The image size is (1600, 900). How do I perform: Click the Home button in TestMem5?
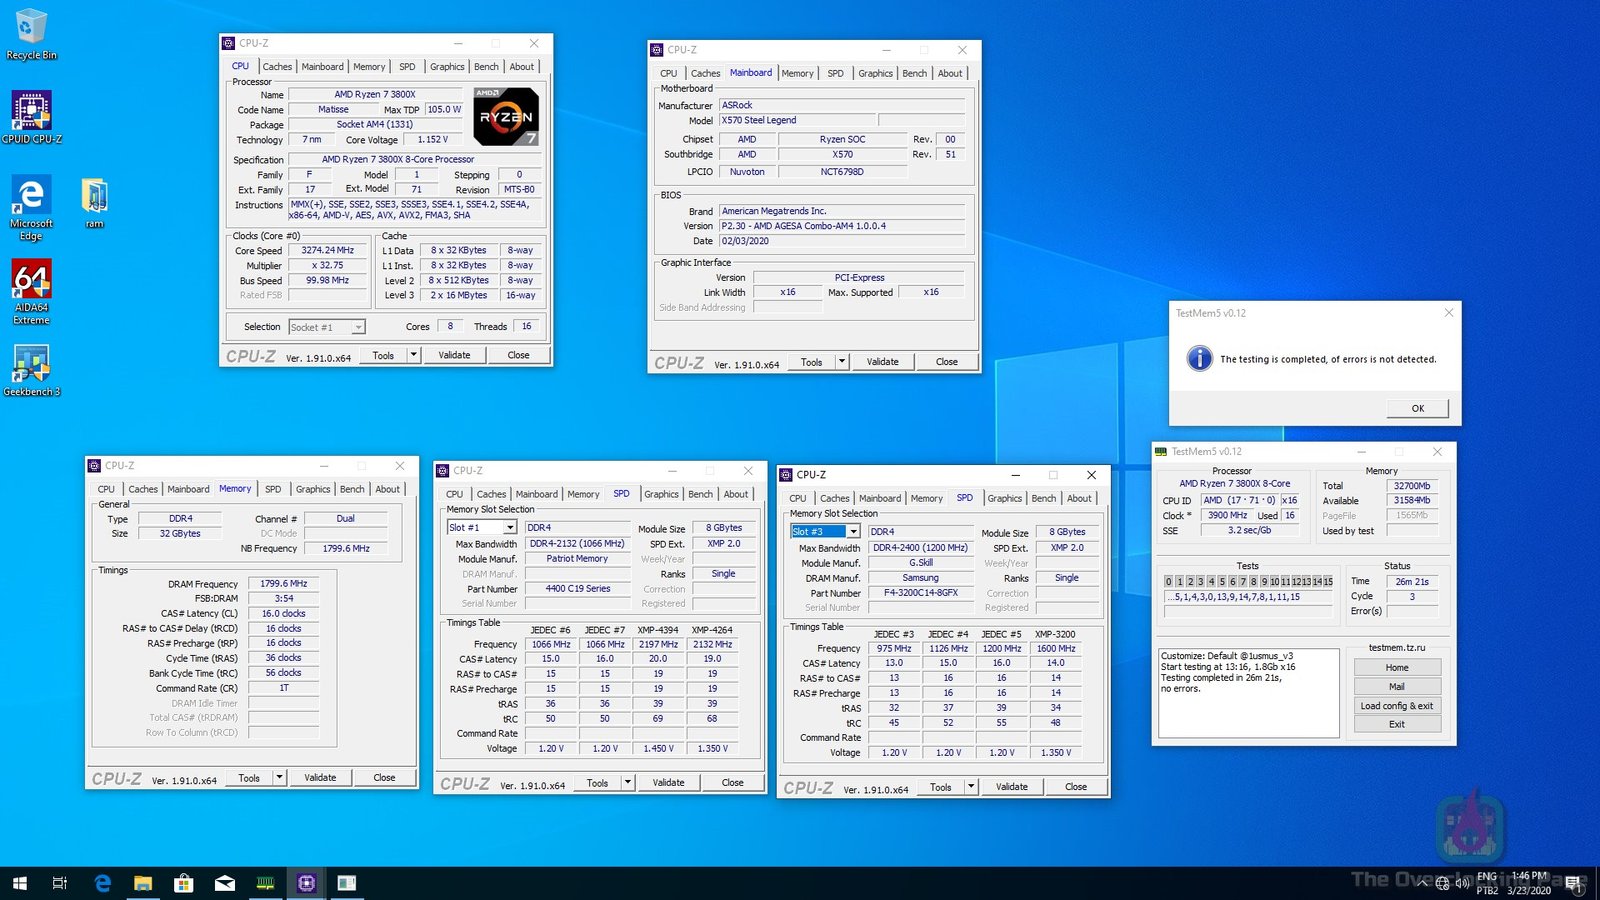click(x=1396, y=668)
